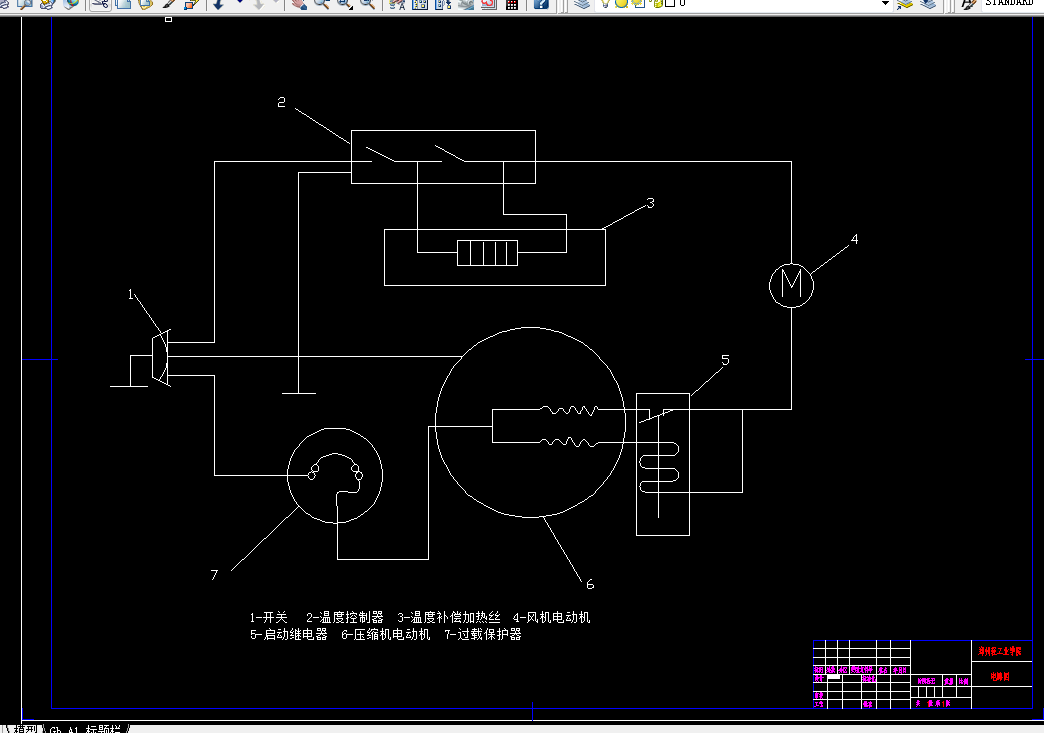Click the Help question mark icon
Viewport: 1044px width, 733px height.
[541, 3]
